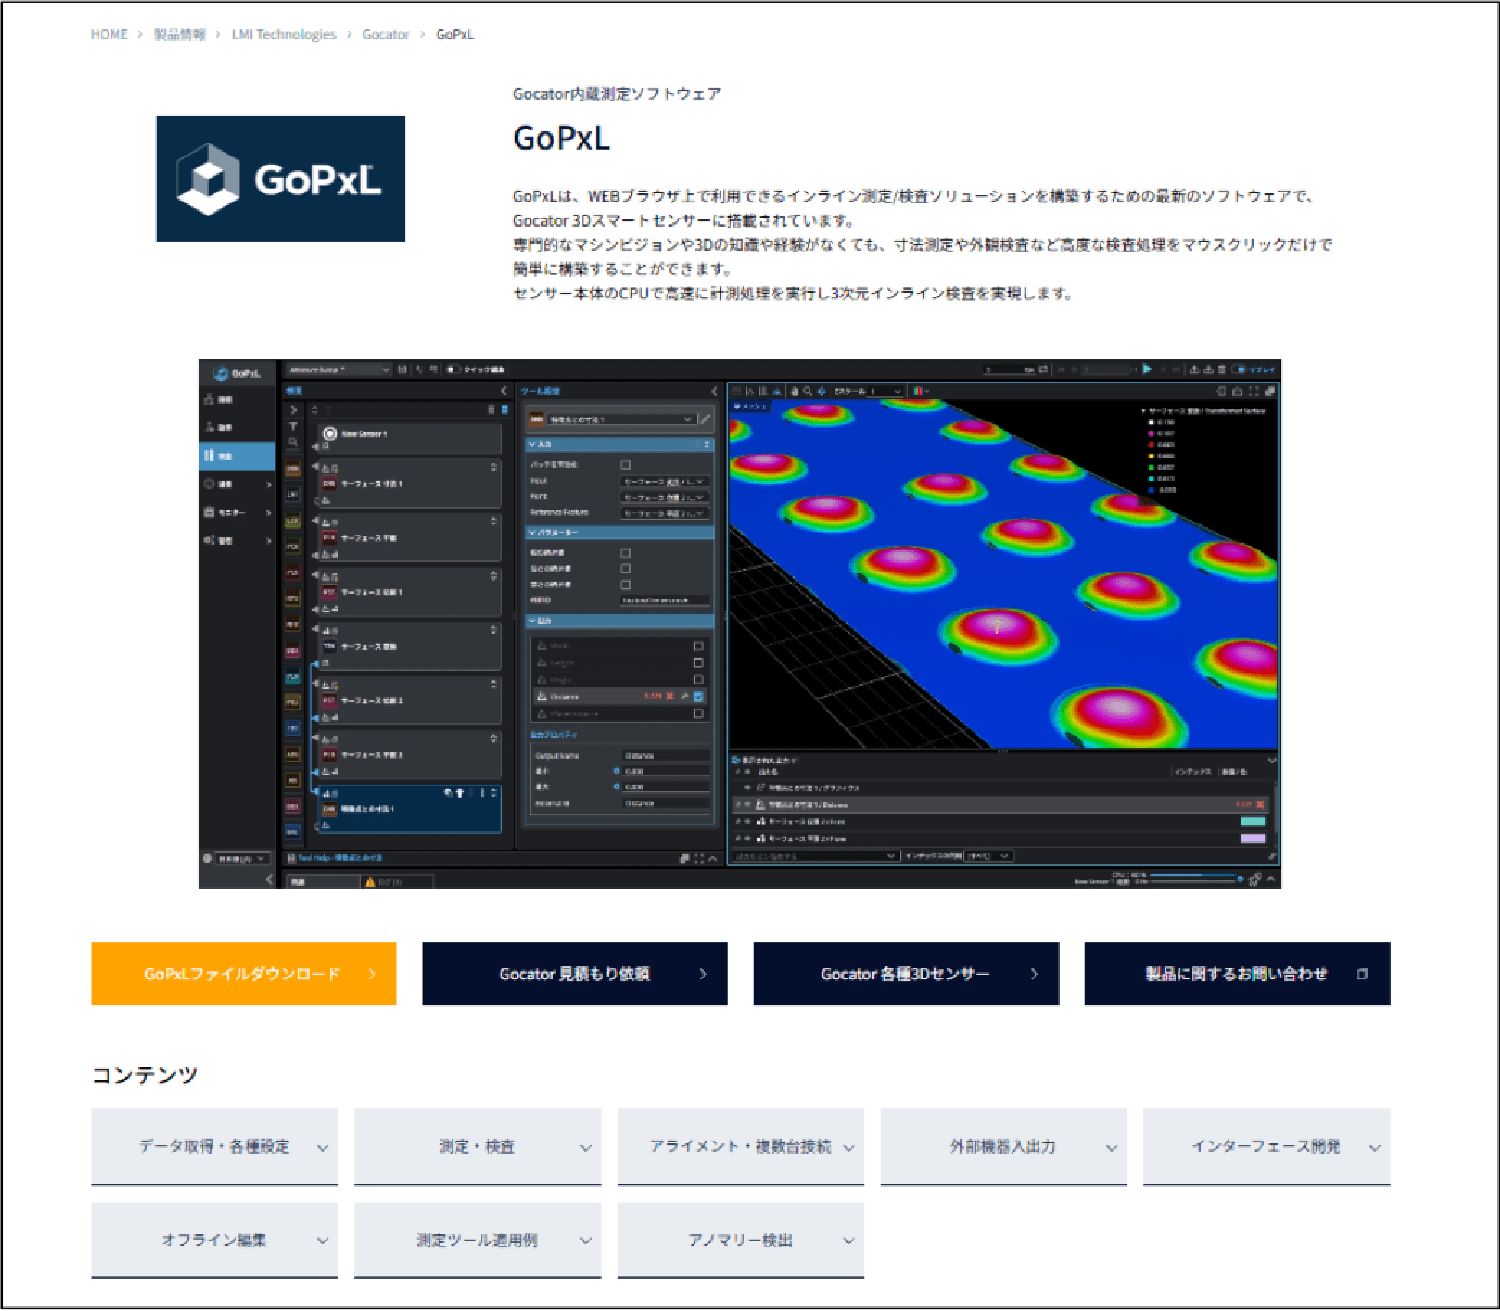Click the fullscreen icon in the viewer toolbar
This screenshot has width=1500, height=1311.
[1254, 391]
